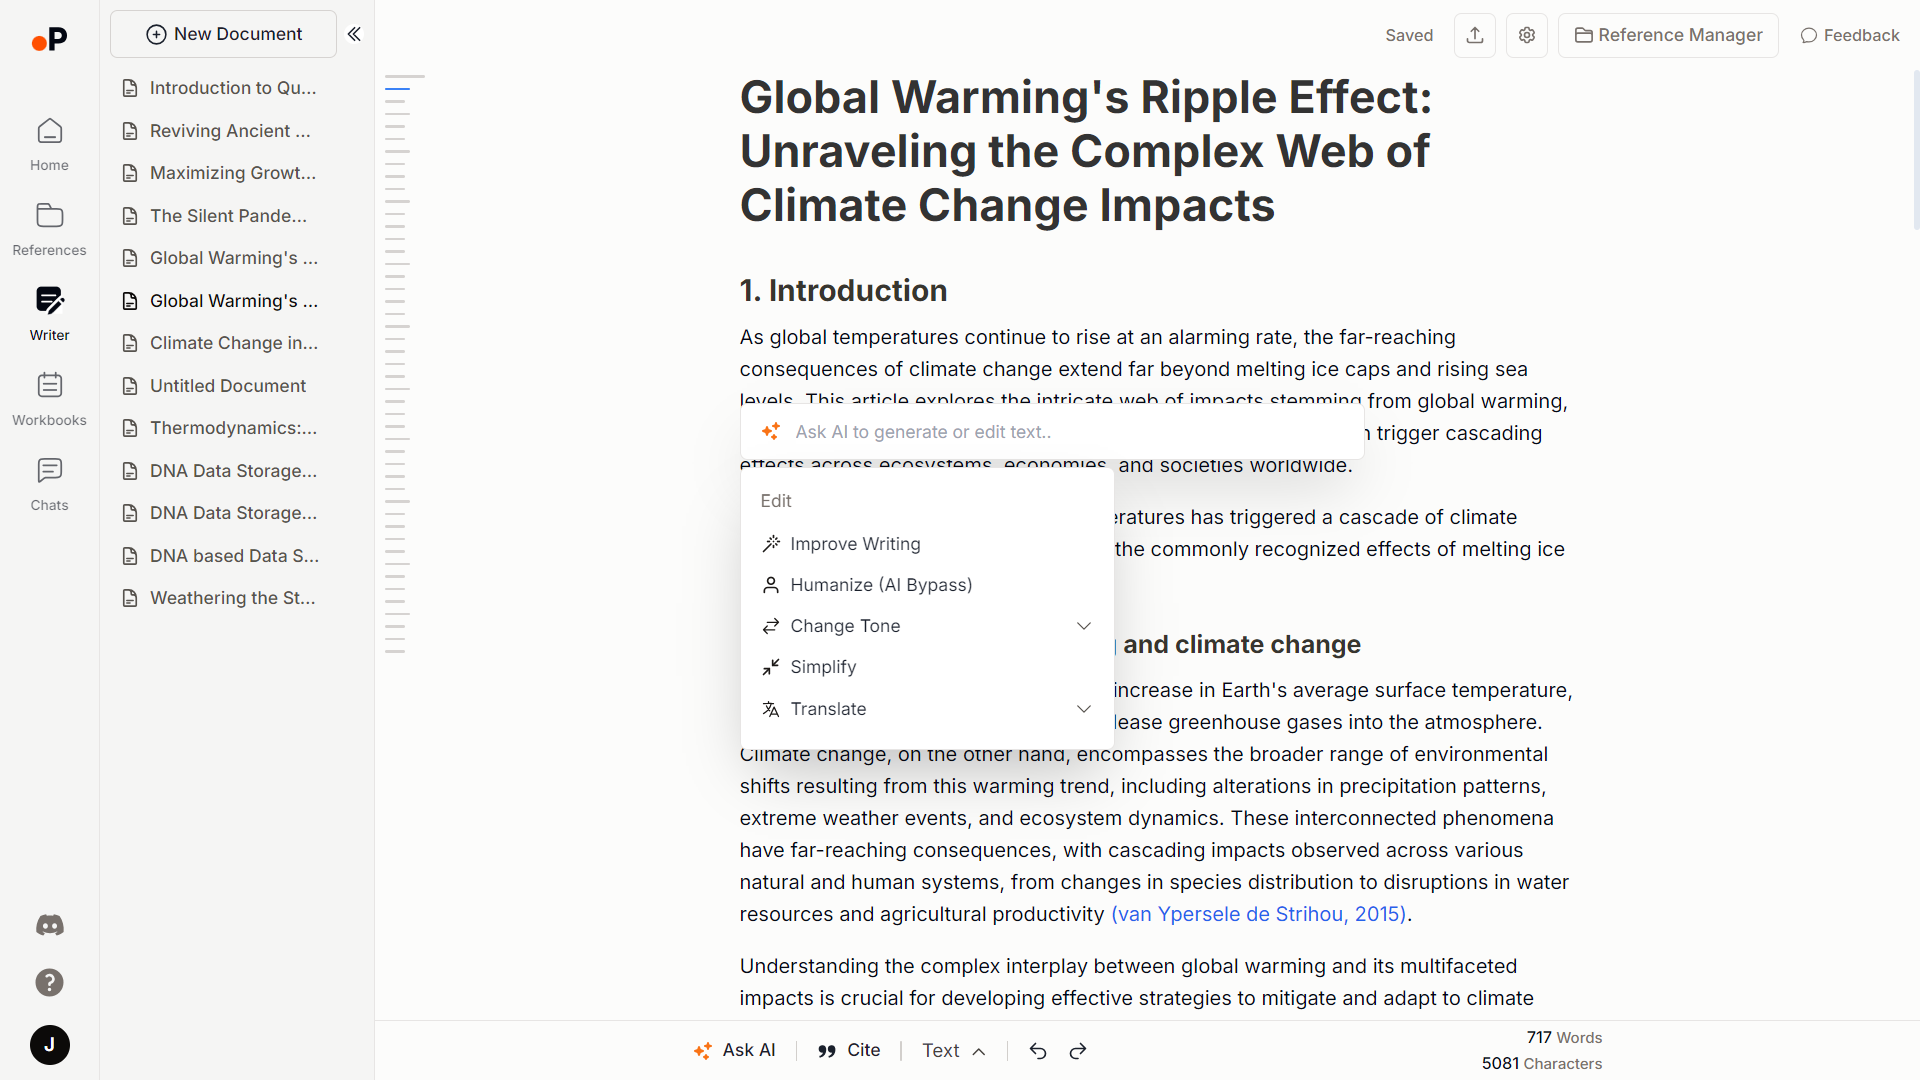
Task: Open the Text style dropdown
Action: (x=953, y=1051)
